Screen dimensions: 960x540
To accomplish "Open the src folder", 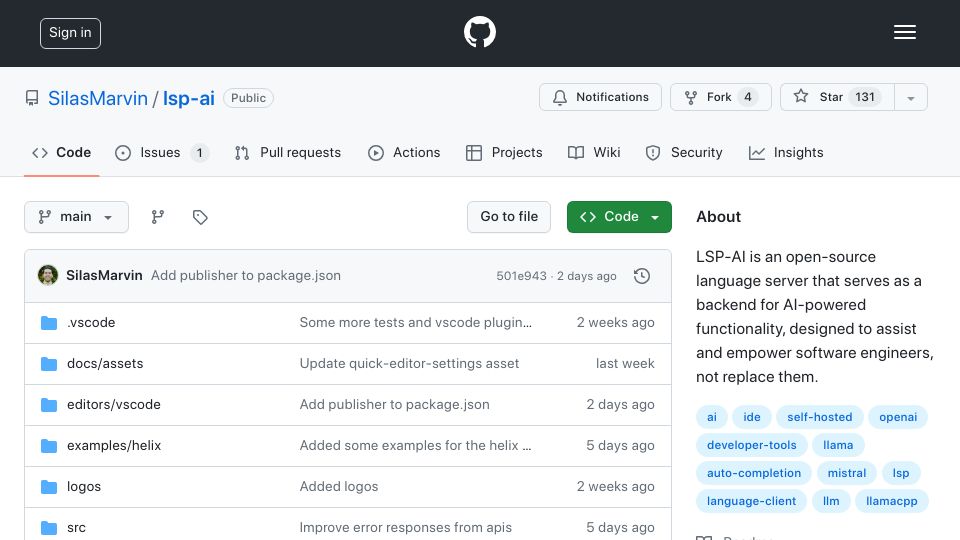I will pyautogui.click(x=77, y=528).
